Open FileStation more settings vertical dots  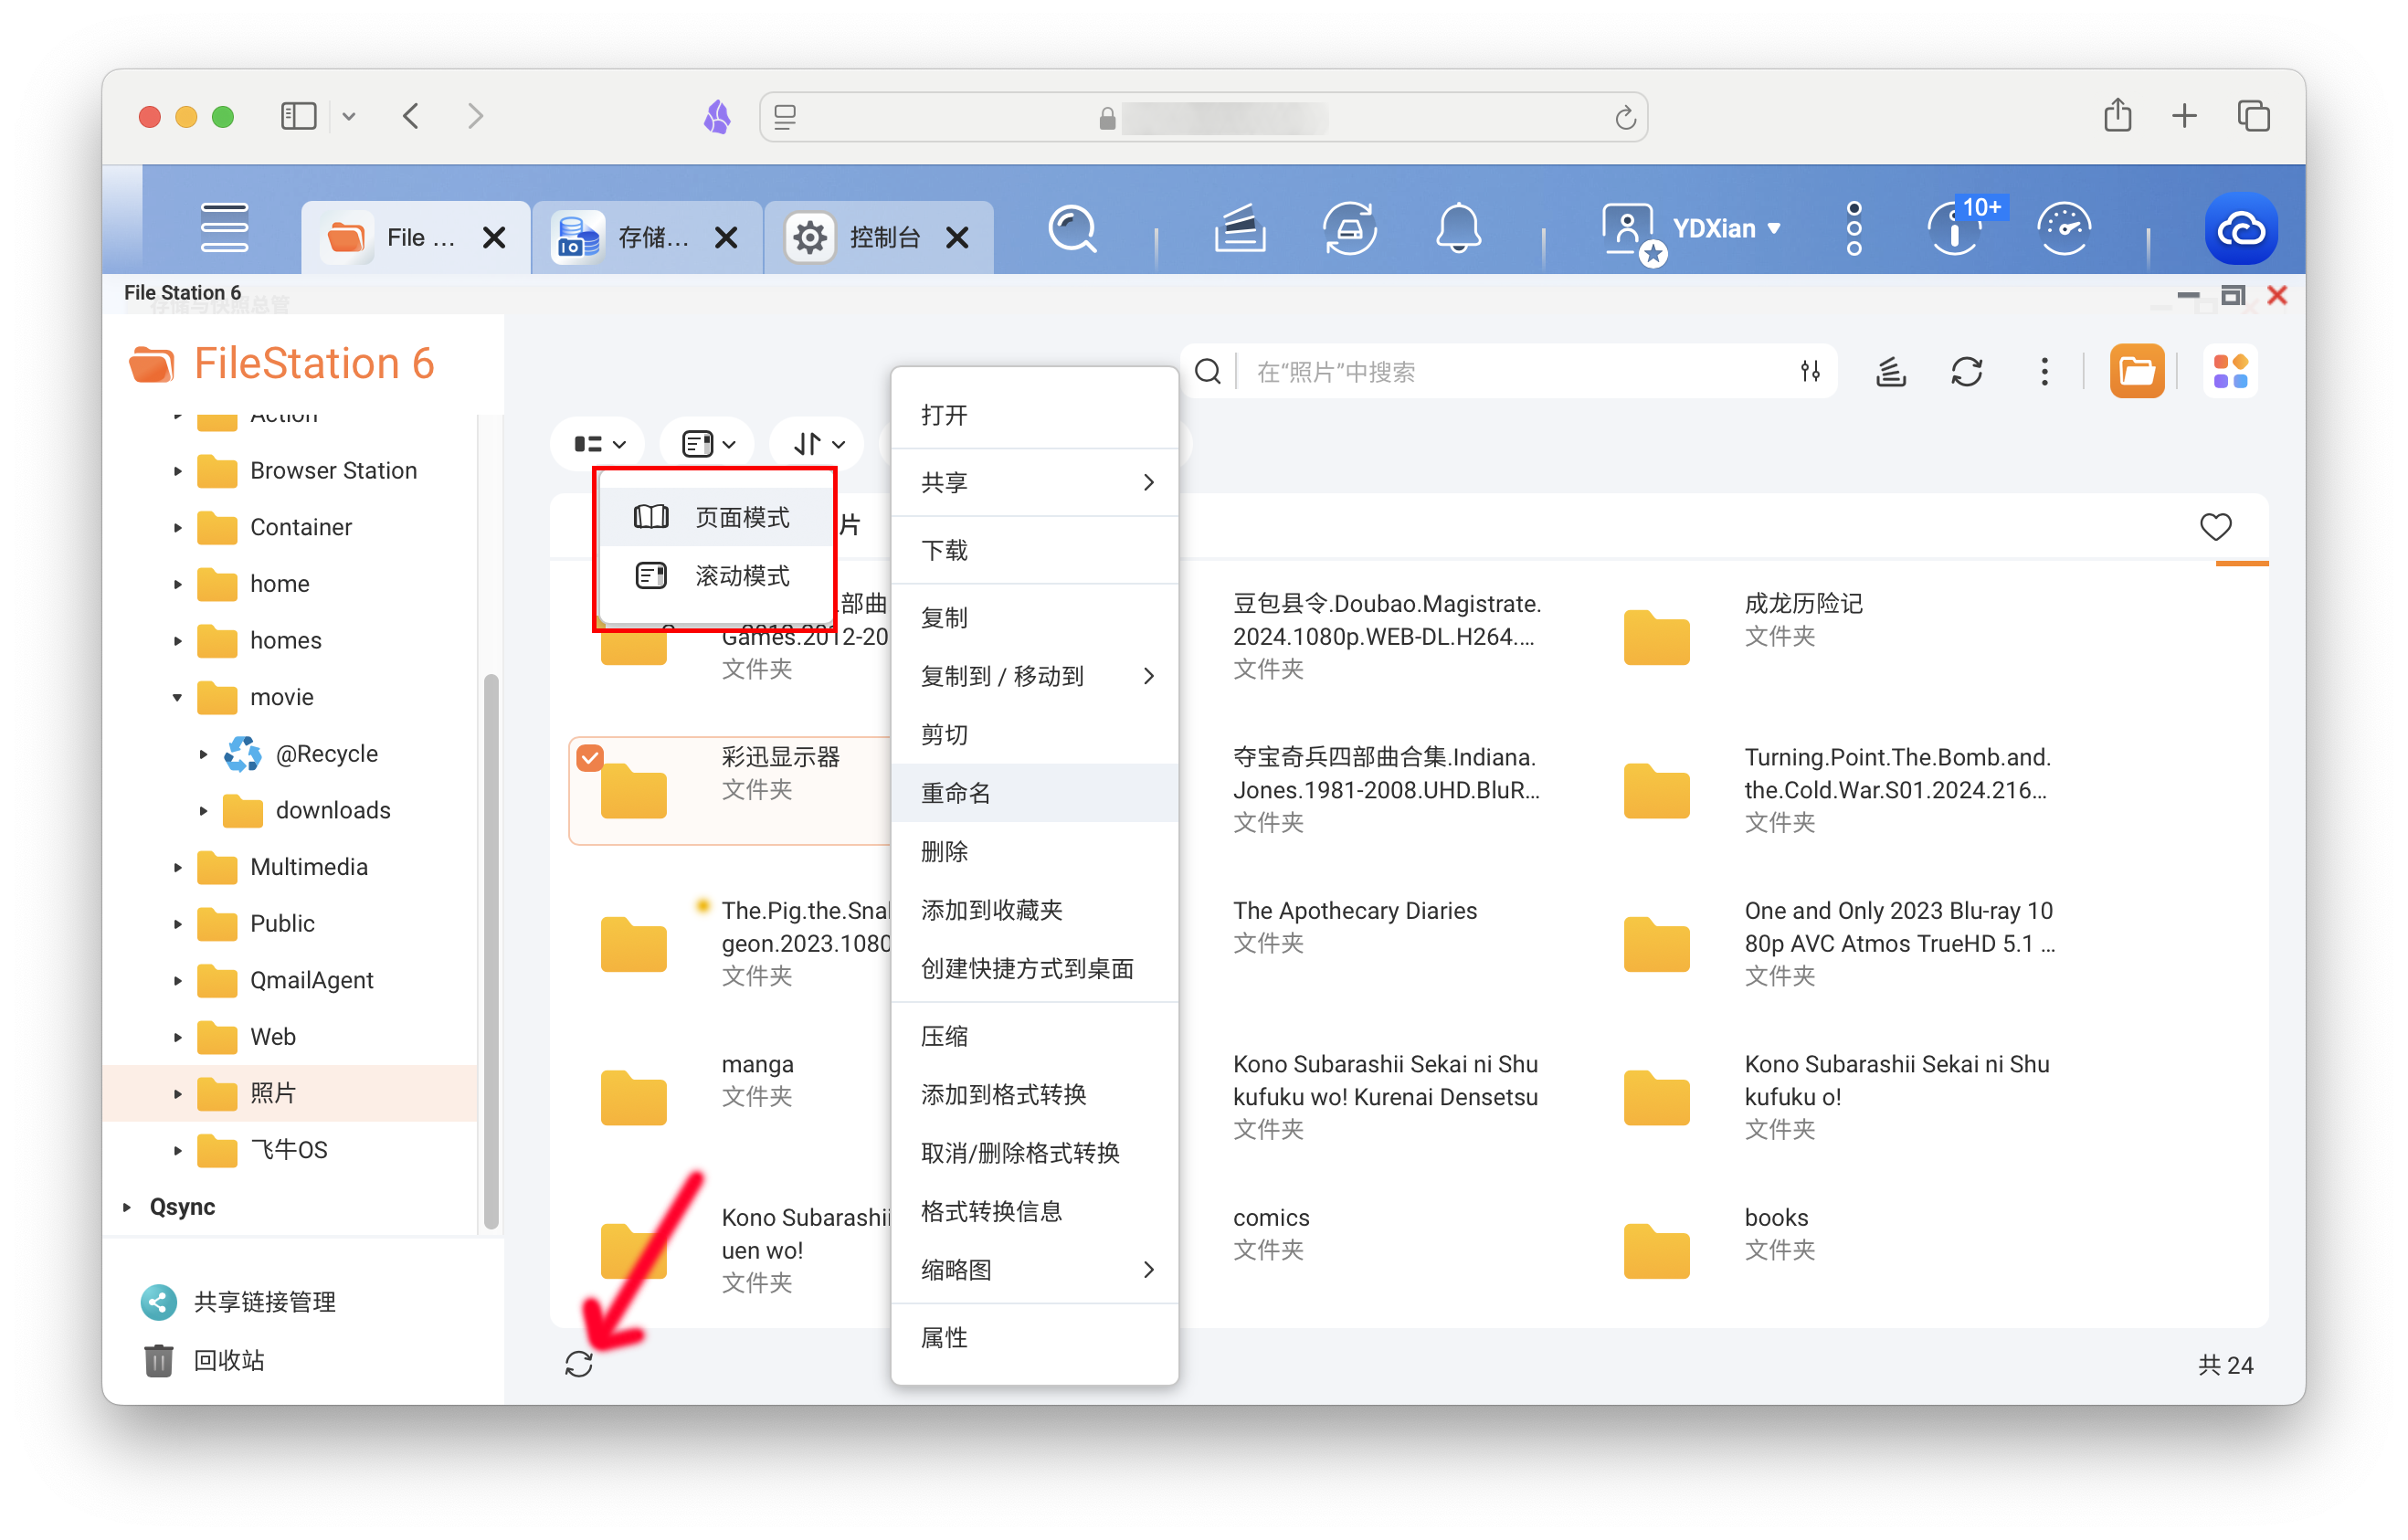click(x=2044, y=372)
